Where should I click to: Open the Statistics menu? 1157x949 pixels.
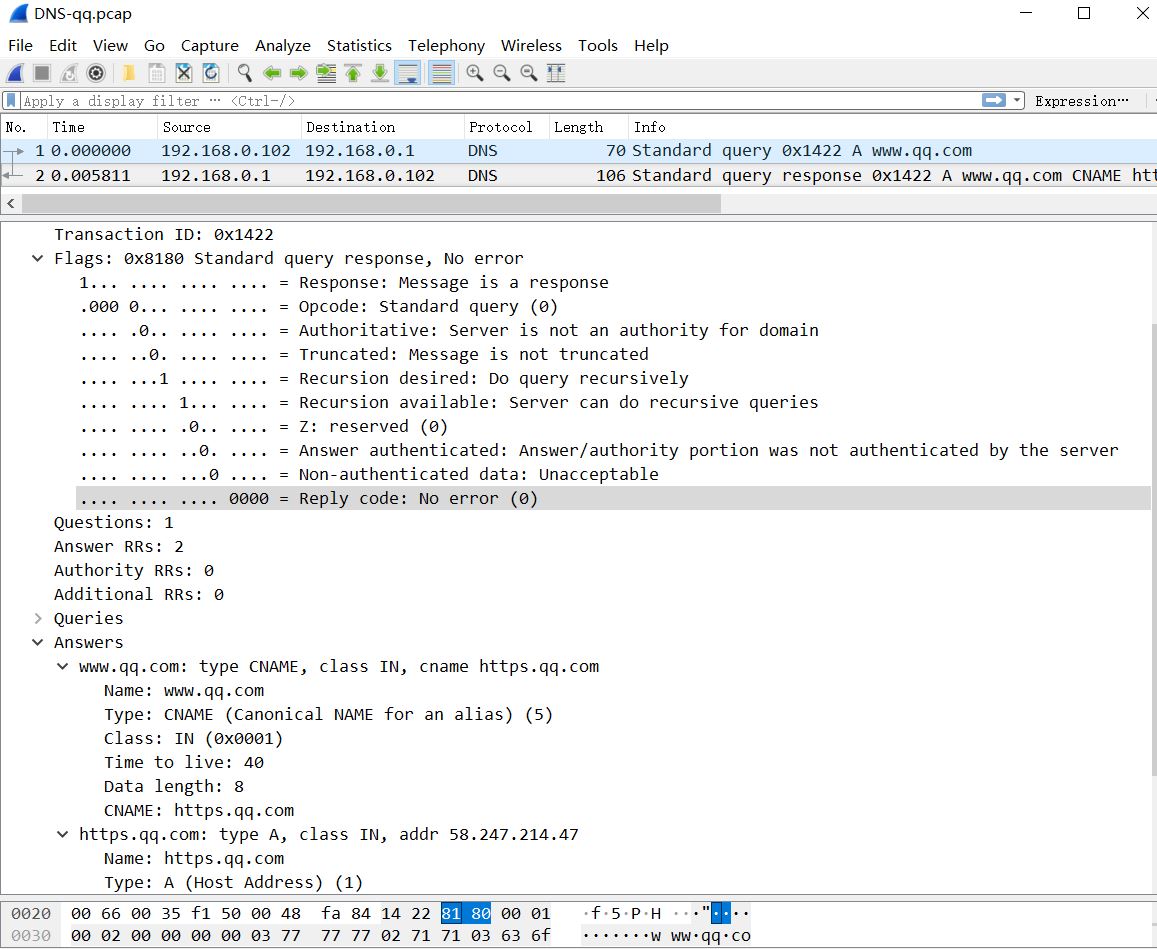(x=359, y=46)
